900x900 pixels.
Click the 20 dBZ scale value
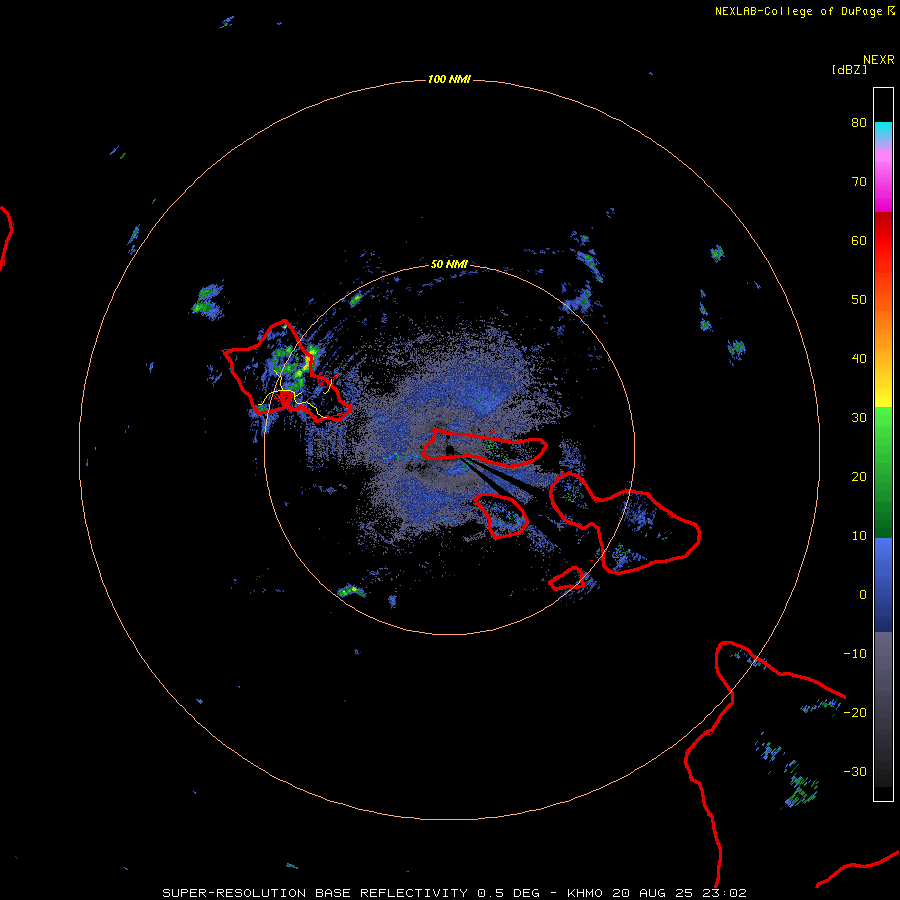tap(859, 476)
